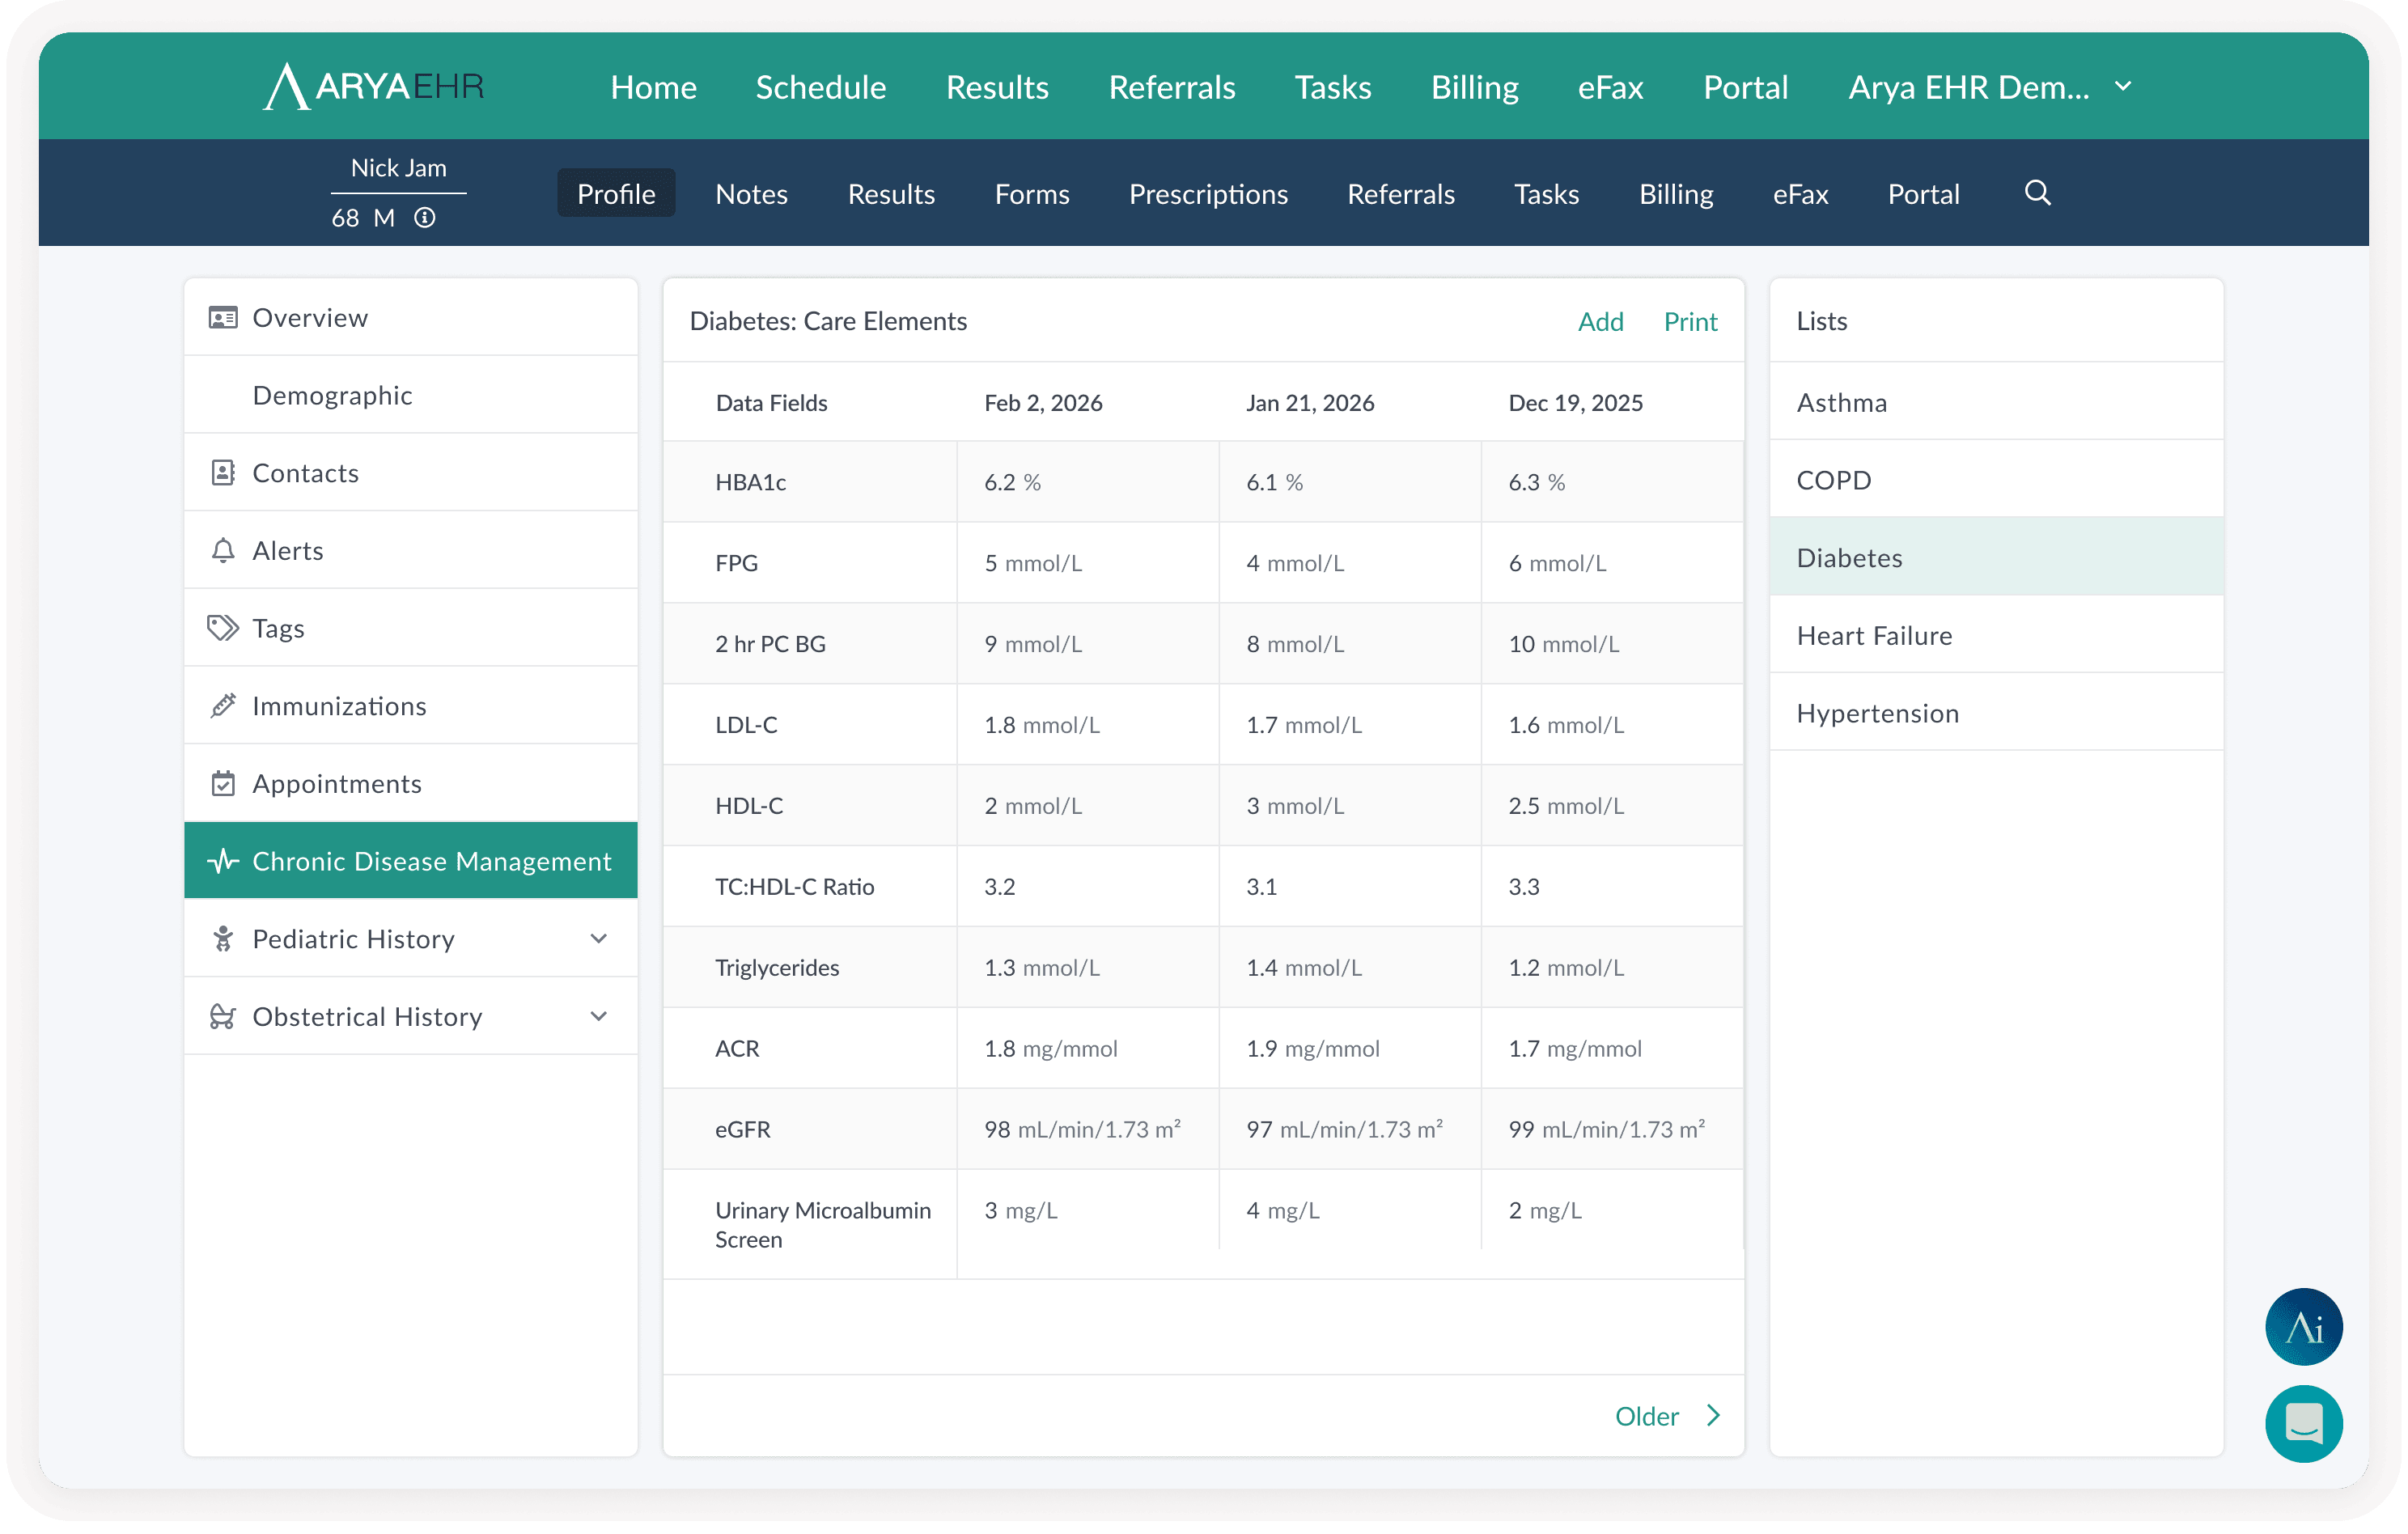The image size is (2408, 1534).
Task: Open Results in top green navigation
Action: coord(997,87)
